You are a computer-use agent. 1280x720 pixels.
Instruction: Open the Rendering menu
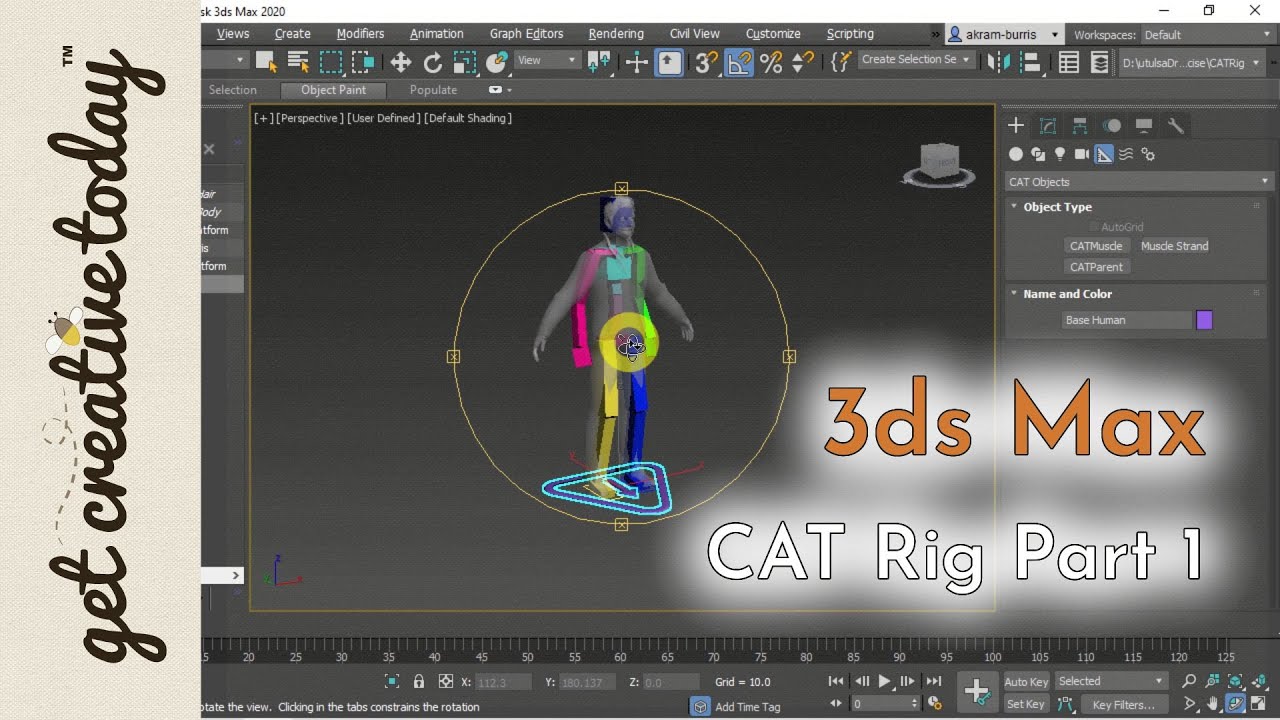pyautogui.click(x=616, y=34)
